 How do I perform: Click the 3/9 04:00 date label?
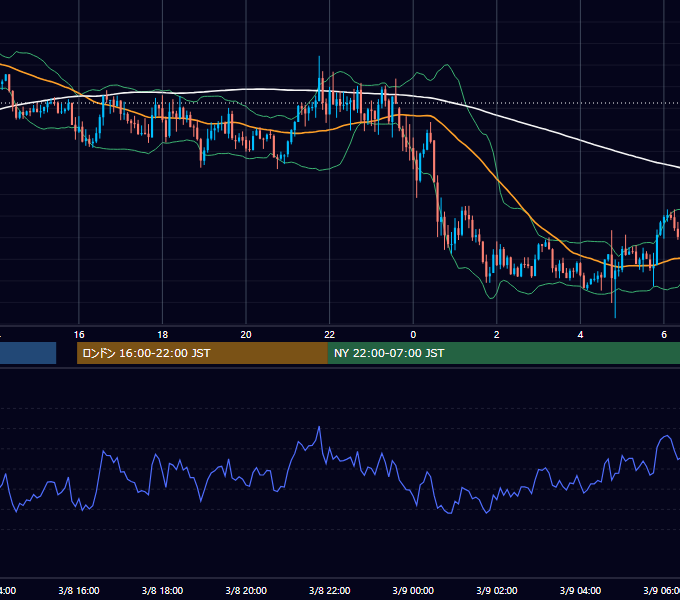click(580, 590)
